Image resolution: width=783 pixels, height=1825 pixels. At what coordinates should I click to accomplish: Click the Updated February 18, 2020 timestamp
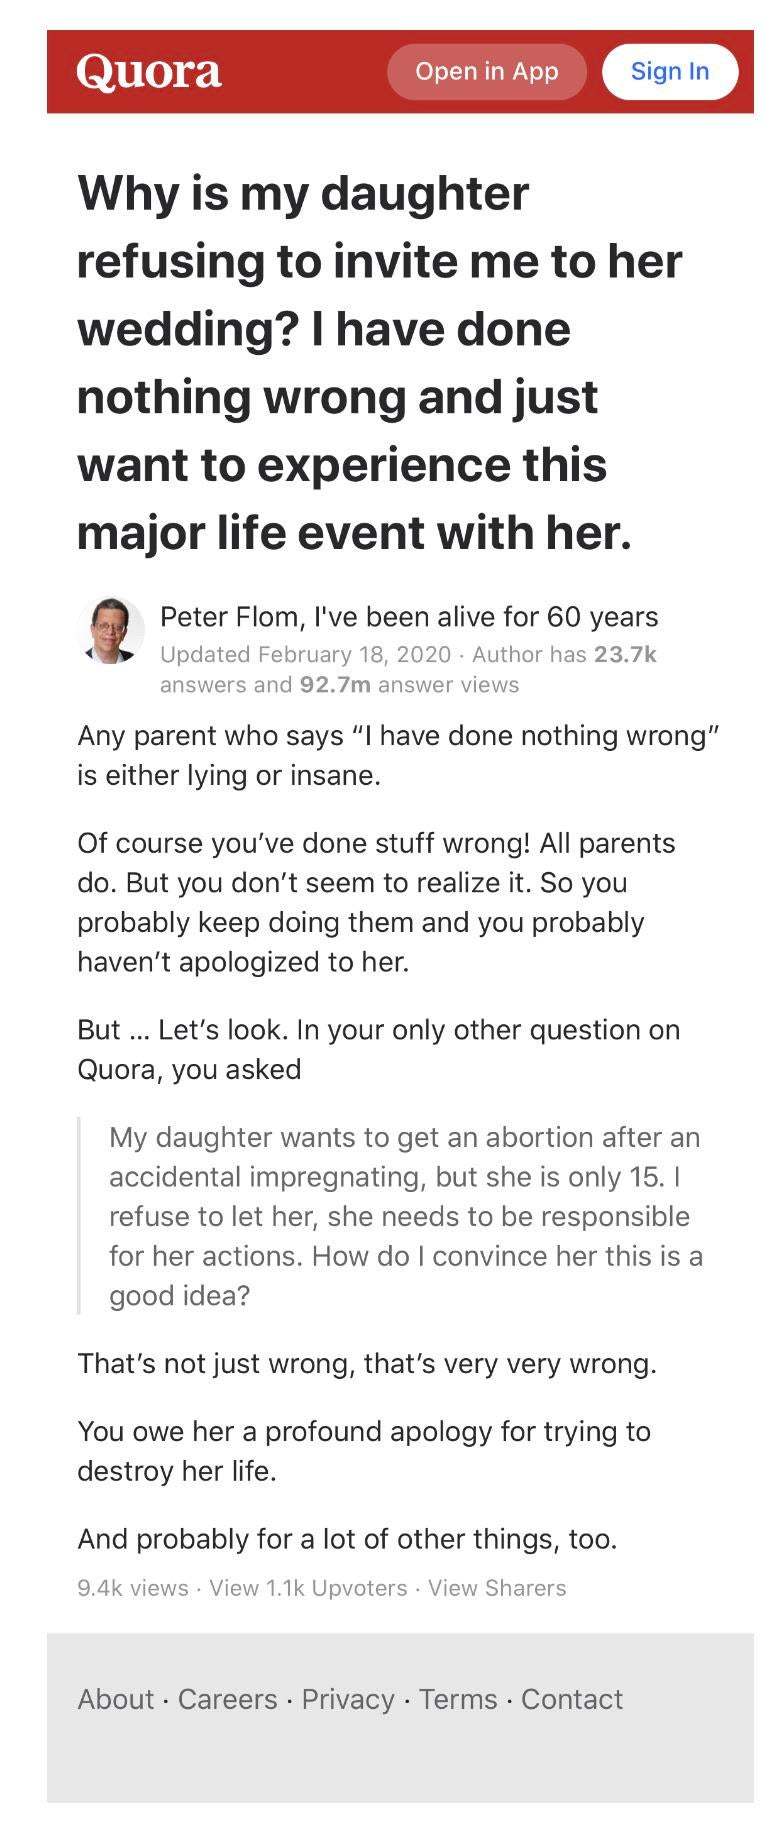(x=305, y=654)
